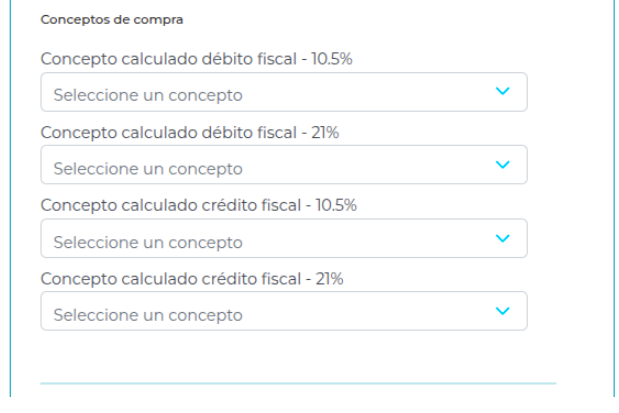
Task: Expand the crédito fiscal 10.5% concept dropdown
Action: pos(283,240)
